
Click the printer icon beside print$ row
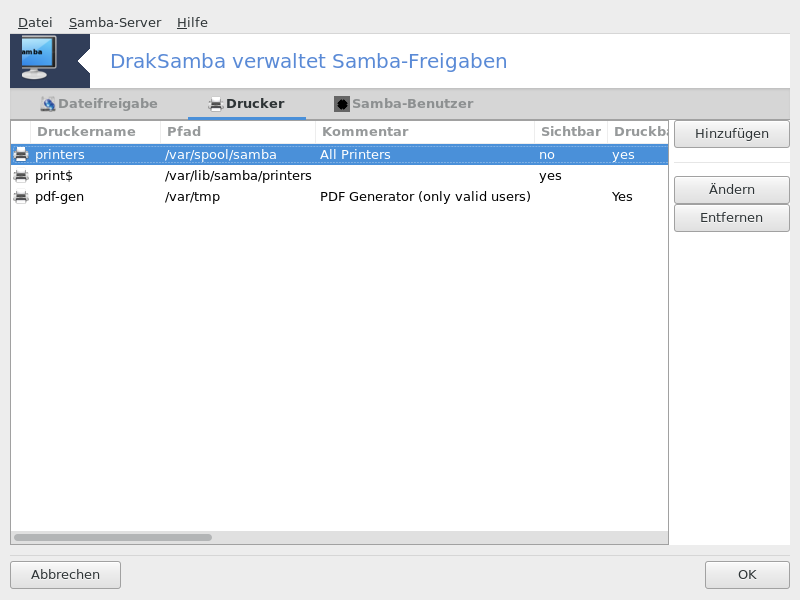[21, 176]
